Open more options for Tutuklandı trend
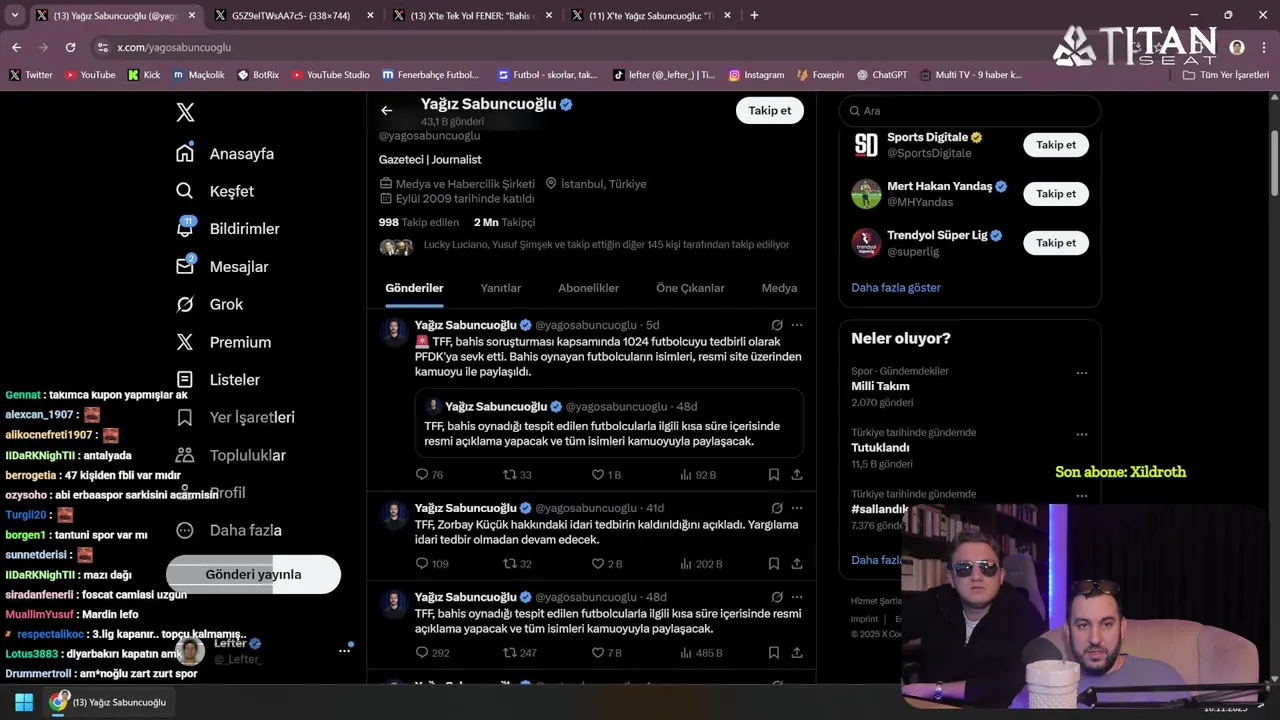The width and height of the screenshot is (1280, 720). pos(1081,435)
